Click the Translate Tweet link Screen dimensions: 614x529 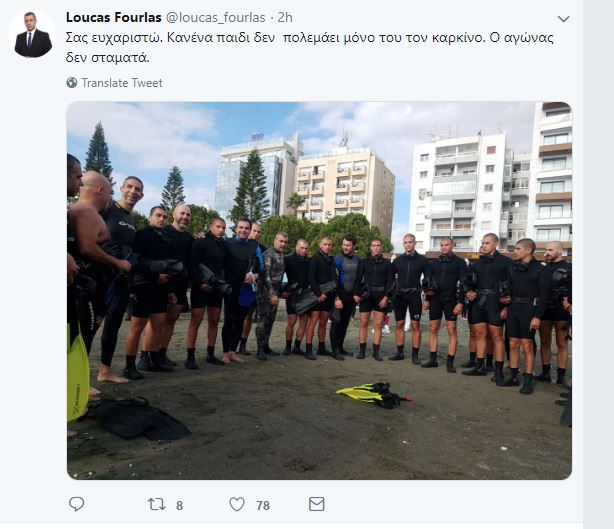coord(122,83)
